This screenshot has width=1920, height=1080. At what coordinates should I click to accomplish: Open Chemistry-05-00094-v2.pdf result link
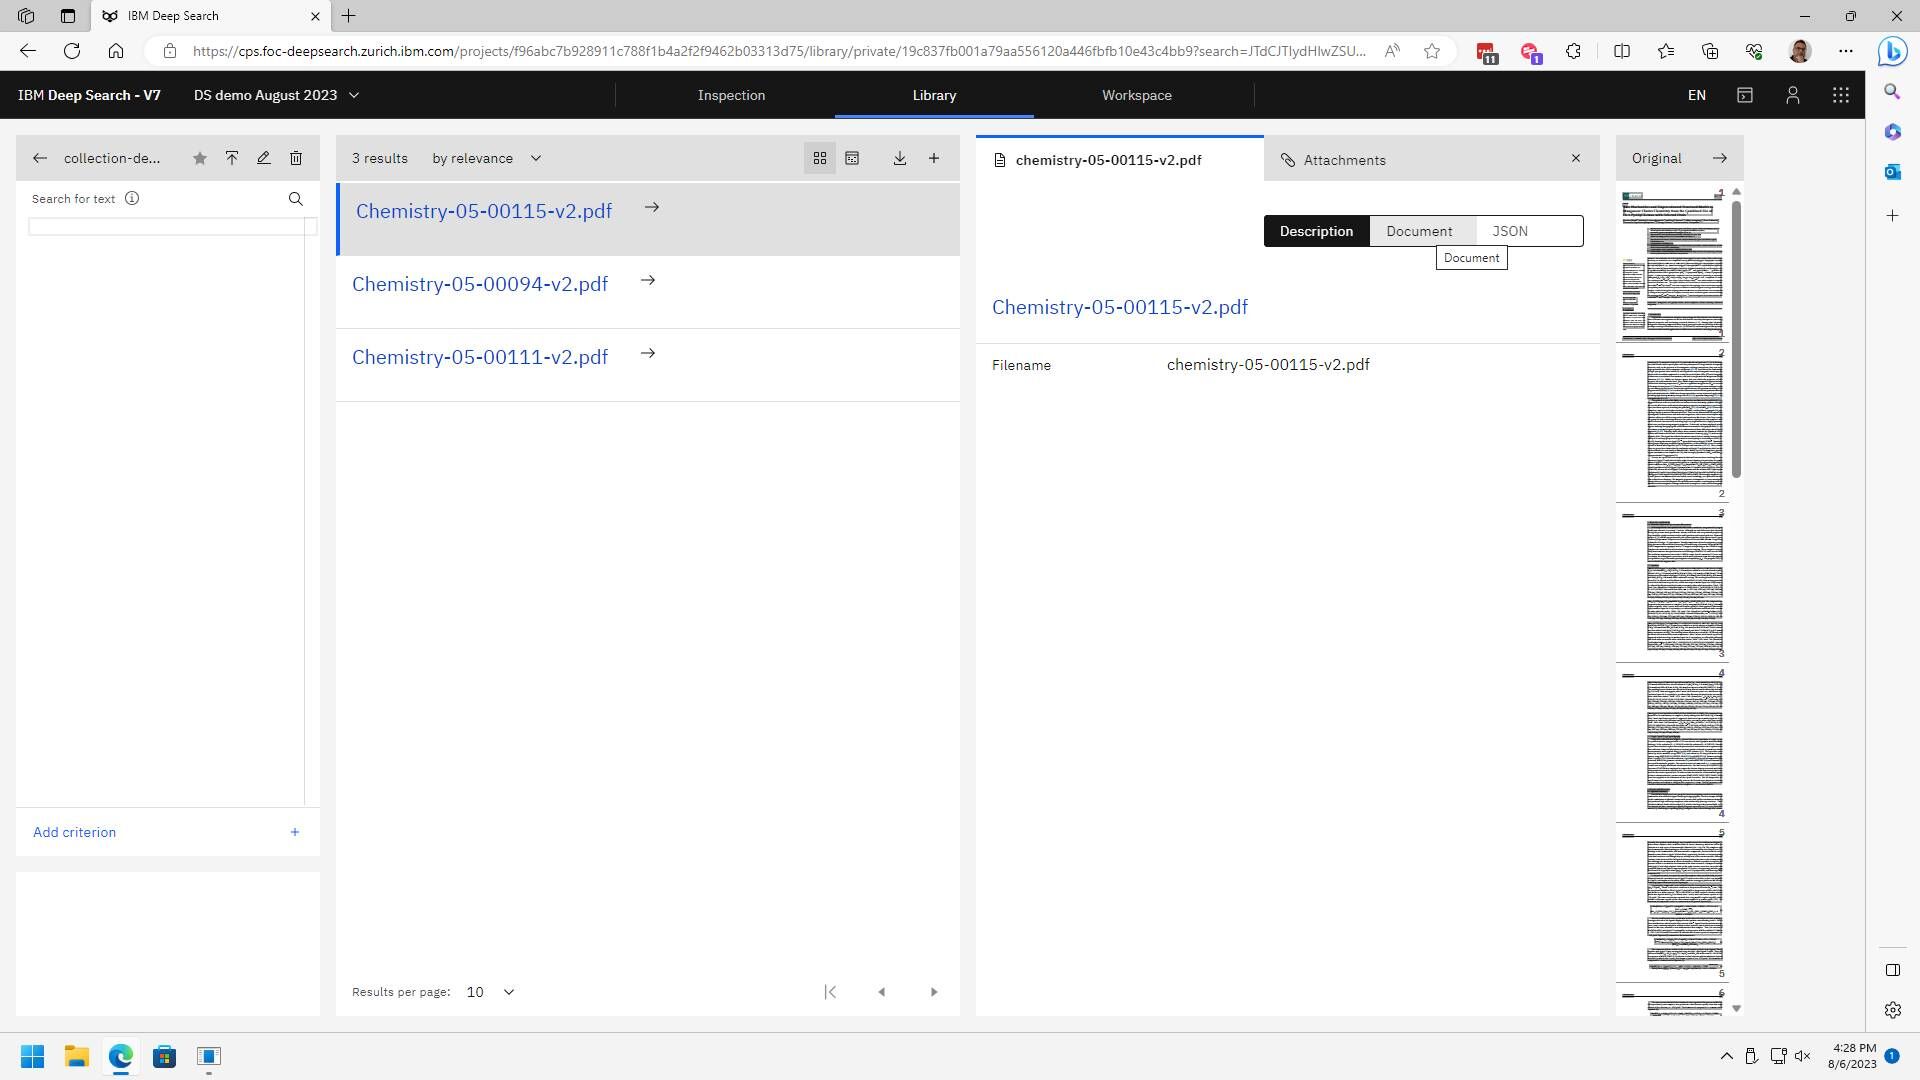pyautogui.click(x=480, y=284)
